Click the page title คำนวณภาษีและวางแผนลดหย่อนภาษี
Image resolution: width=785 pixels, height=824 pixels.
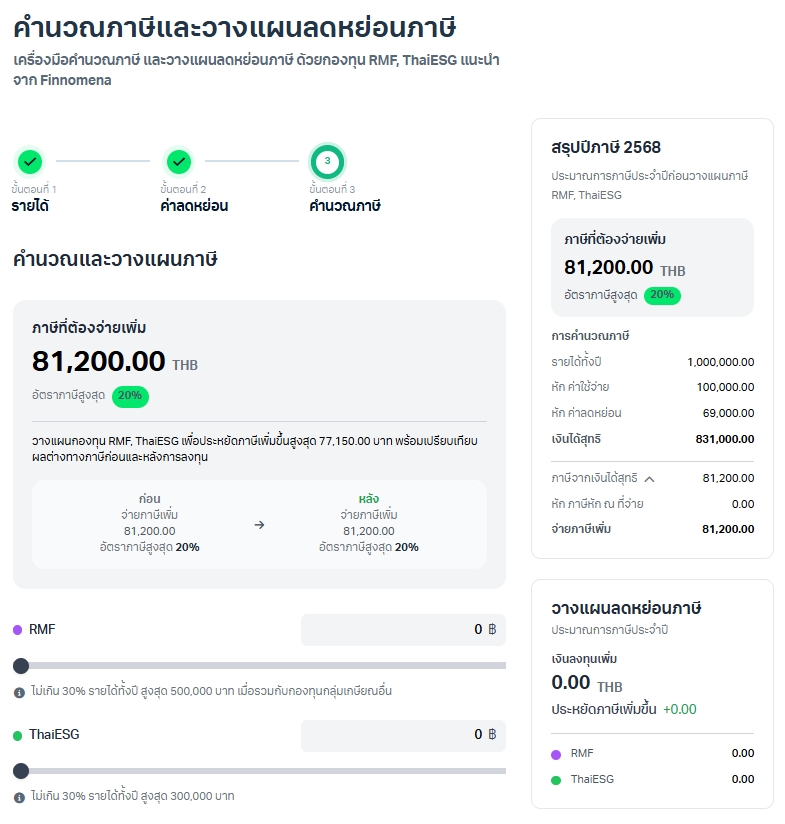point(234,27)
